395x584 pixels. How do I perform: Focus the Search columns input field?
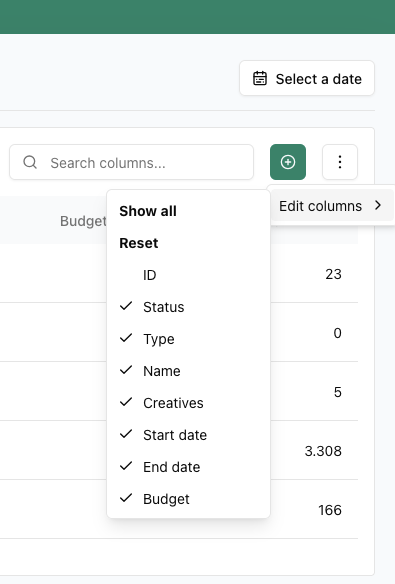[131, 162]
